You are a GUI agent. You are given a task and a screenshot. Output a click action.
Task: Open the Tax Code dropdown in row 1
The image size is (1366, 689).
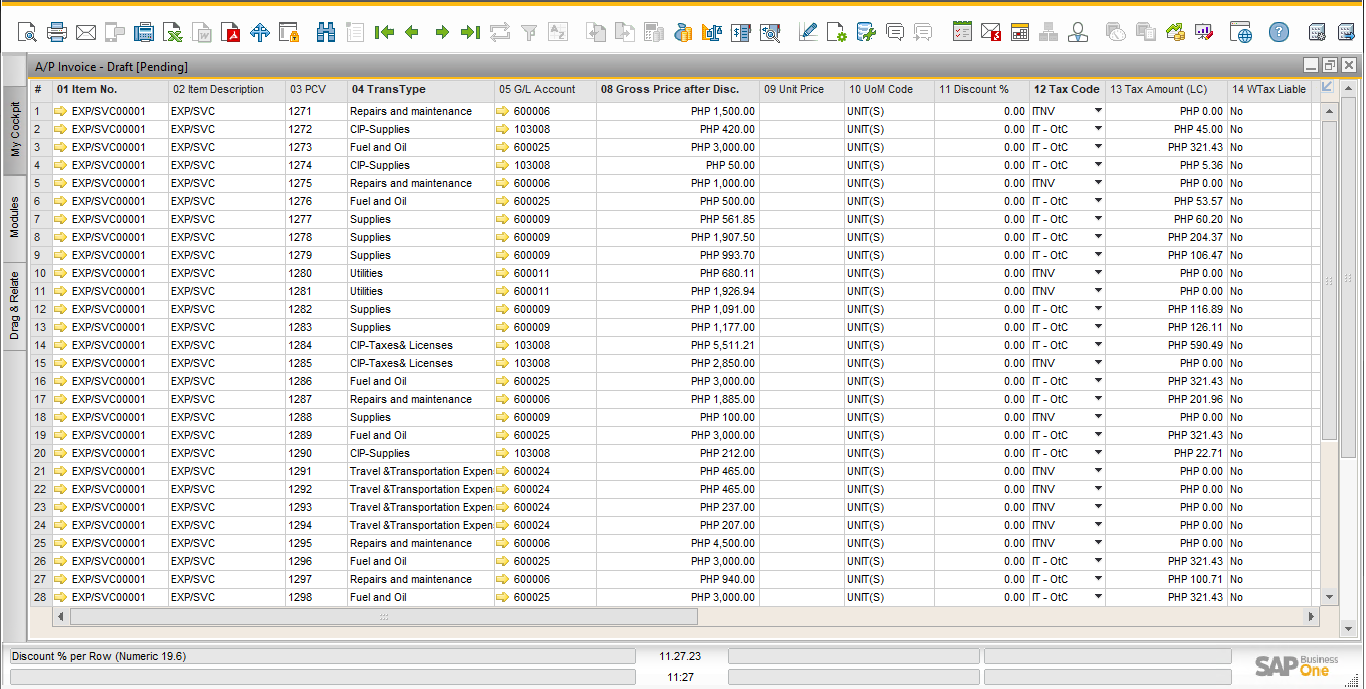point(1098,111)
